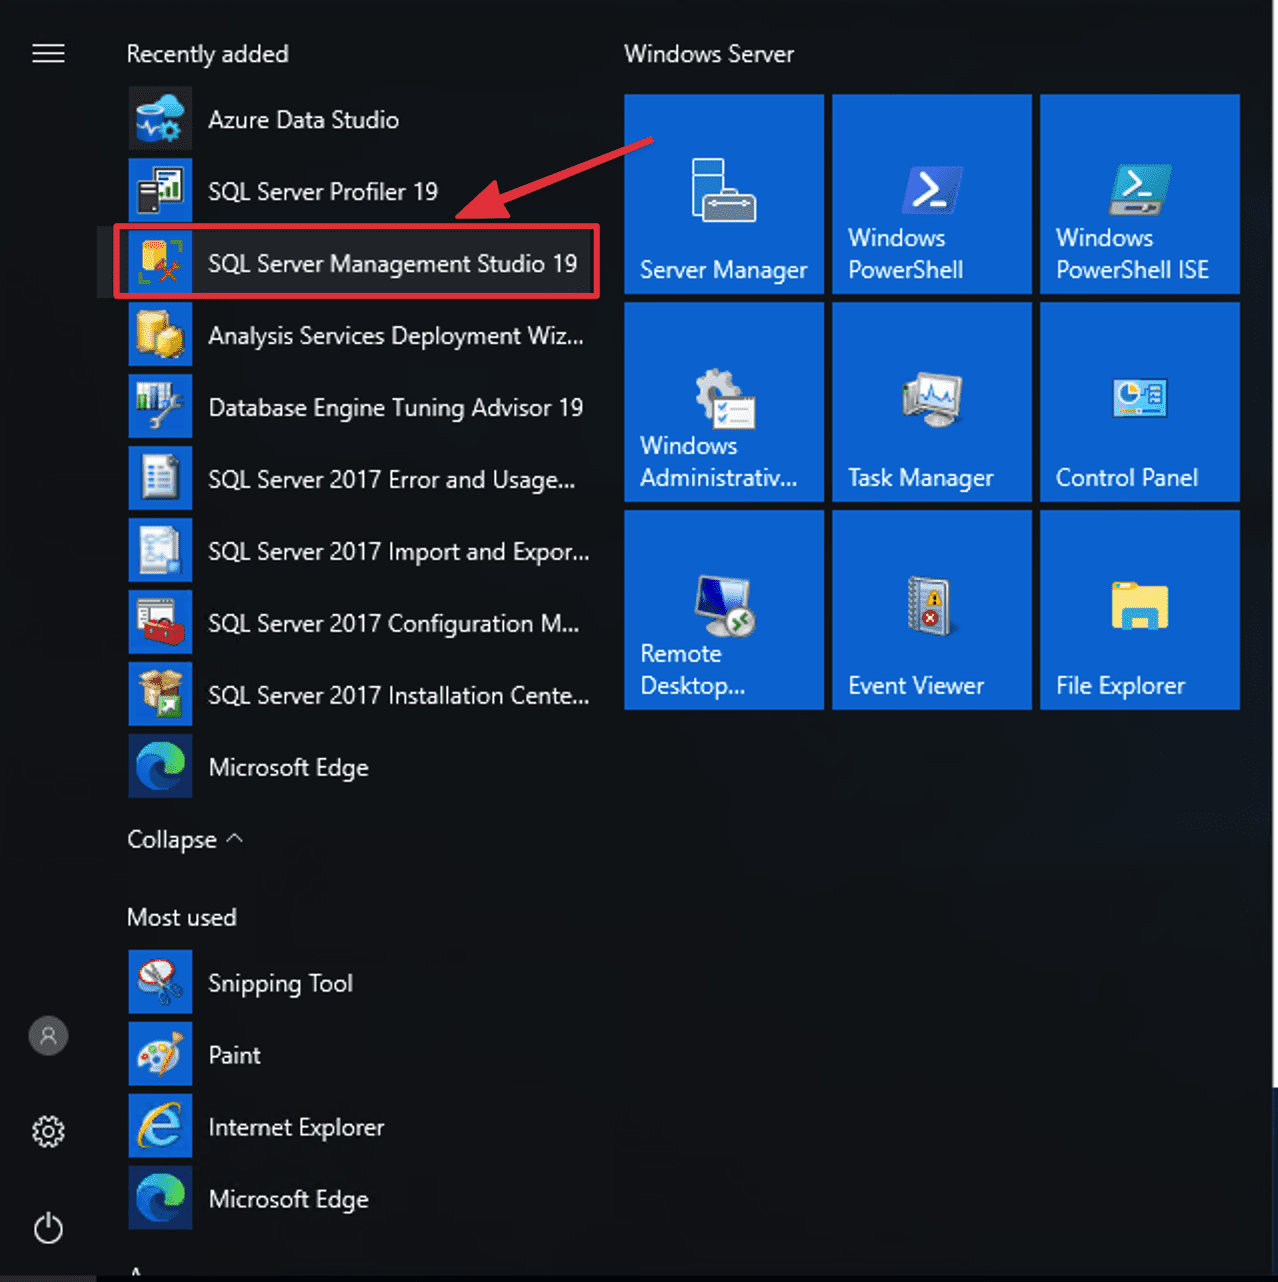Open the Windows PowerShell tile
The image size is (1278, 1282).
click(x=931, y=195)
